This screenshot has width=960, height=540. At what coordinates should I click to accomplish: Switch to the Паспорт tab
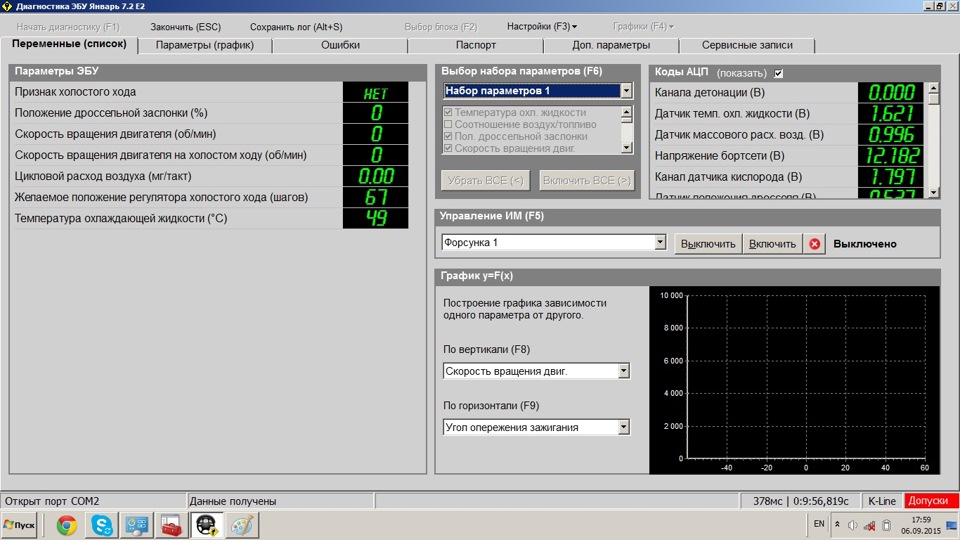[476, 45]
